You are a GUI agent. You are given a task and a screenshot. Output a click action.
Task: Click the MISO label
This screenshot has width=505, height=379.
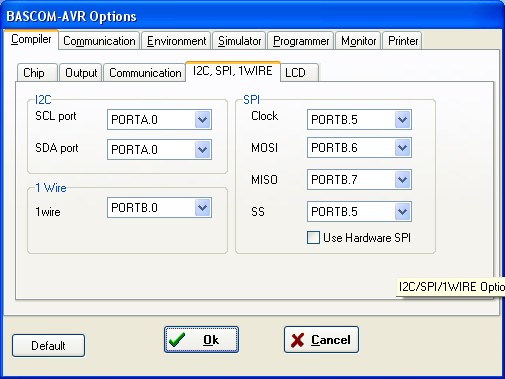(264, 180)
